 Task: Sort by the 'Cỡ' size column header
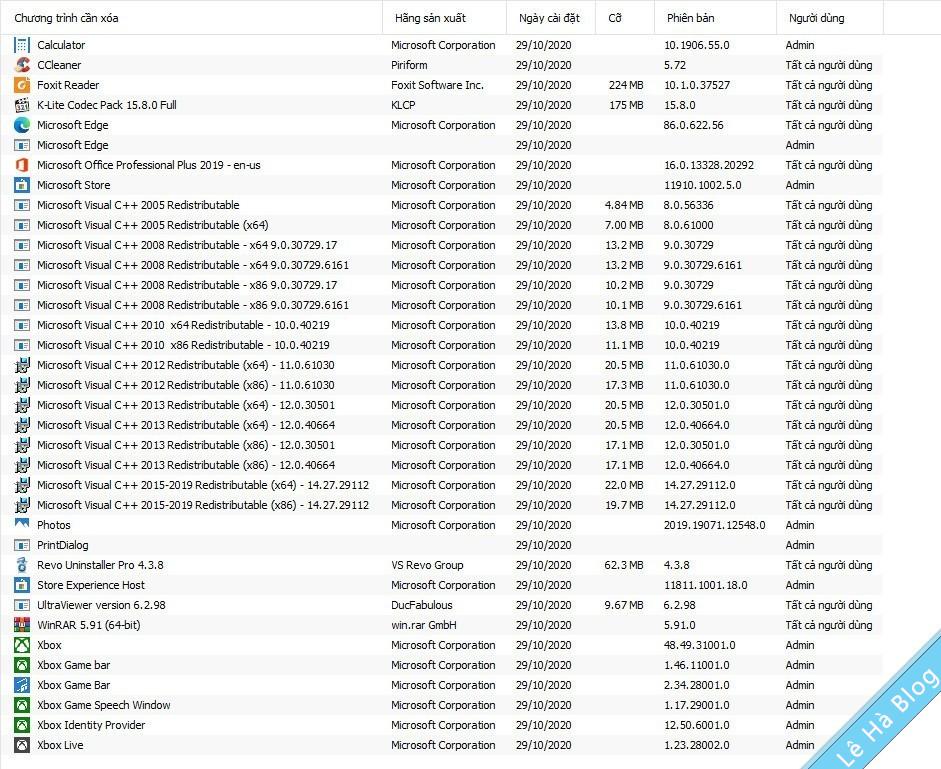coord(625,18)
